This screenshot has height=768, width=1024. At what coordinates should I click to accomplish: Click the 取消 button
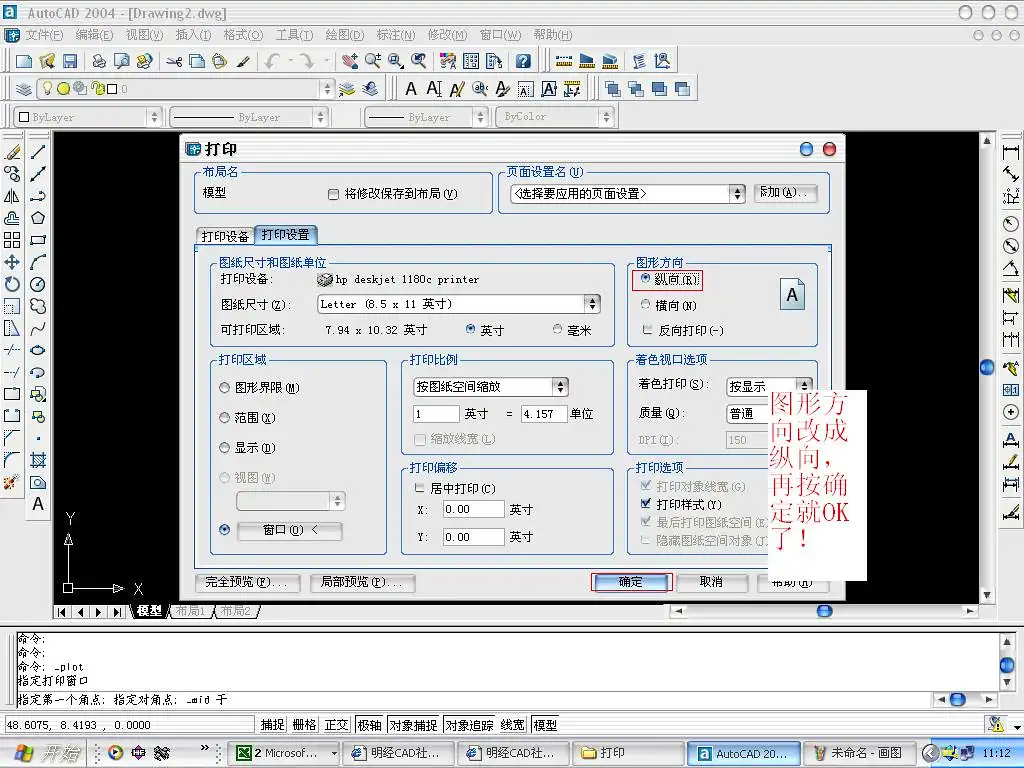(x=711, y=582)
